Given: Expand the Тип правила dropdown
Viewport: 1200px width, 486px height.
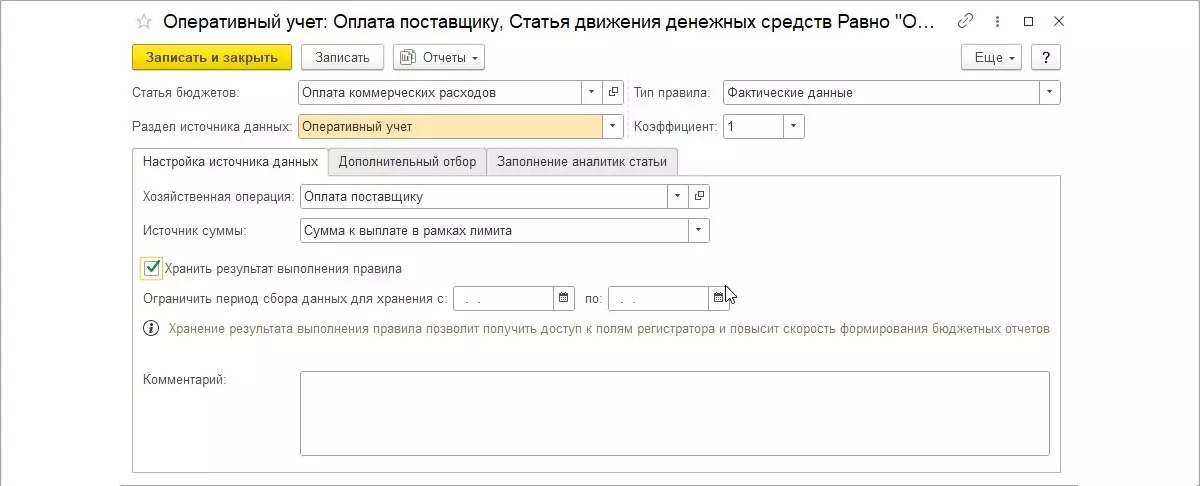Looking at the screenshot, I should (x=1049, y=93).
